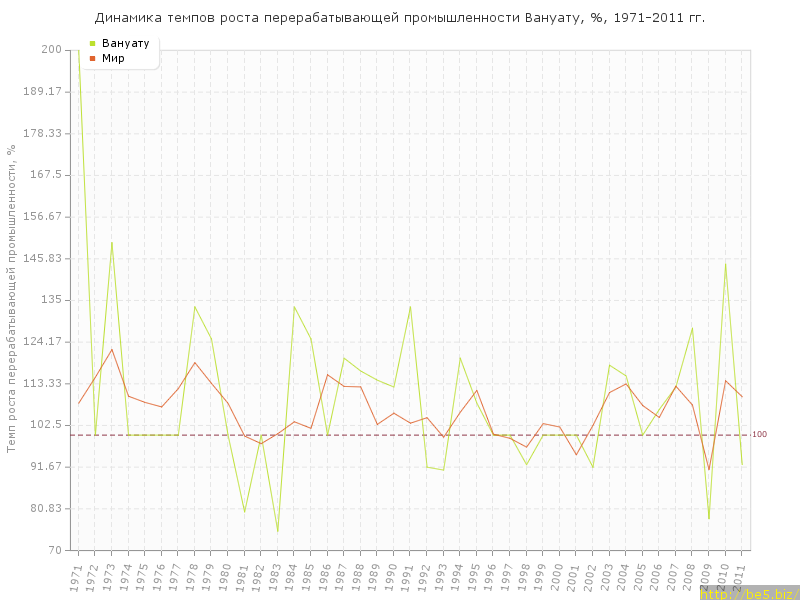Click Vanuatu's 1973 peak data point
The image size is (800, 600).
tap(112, 242)
